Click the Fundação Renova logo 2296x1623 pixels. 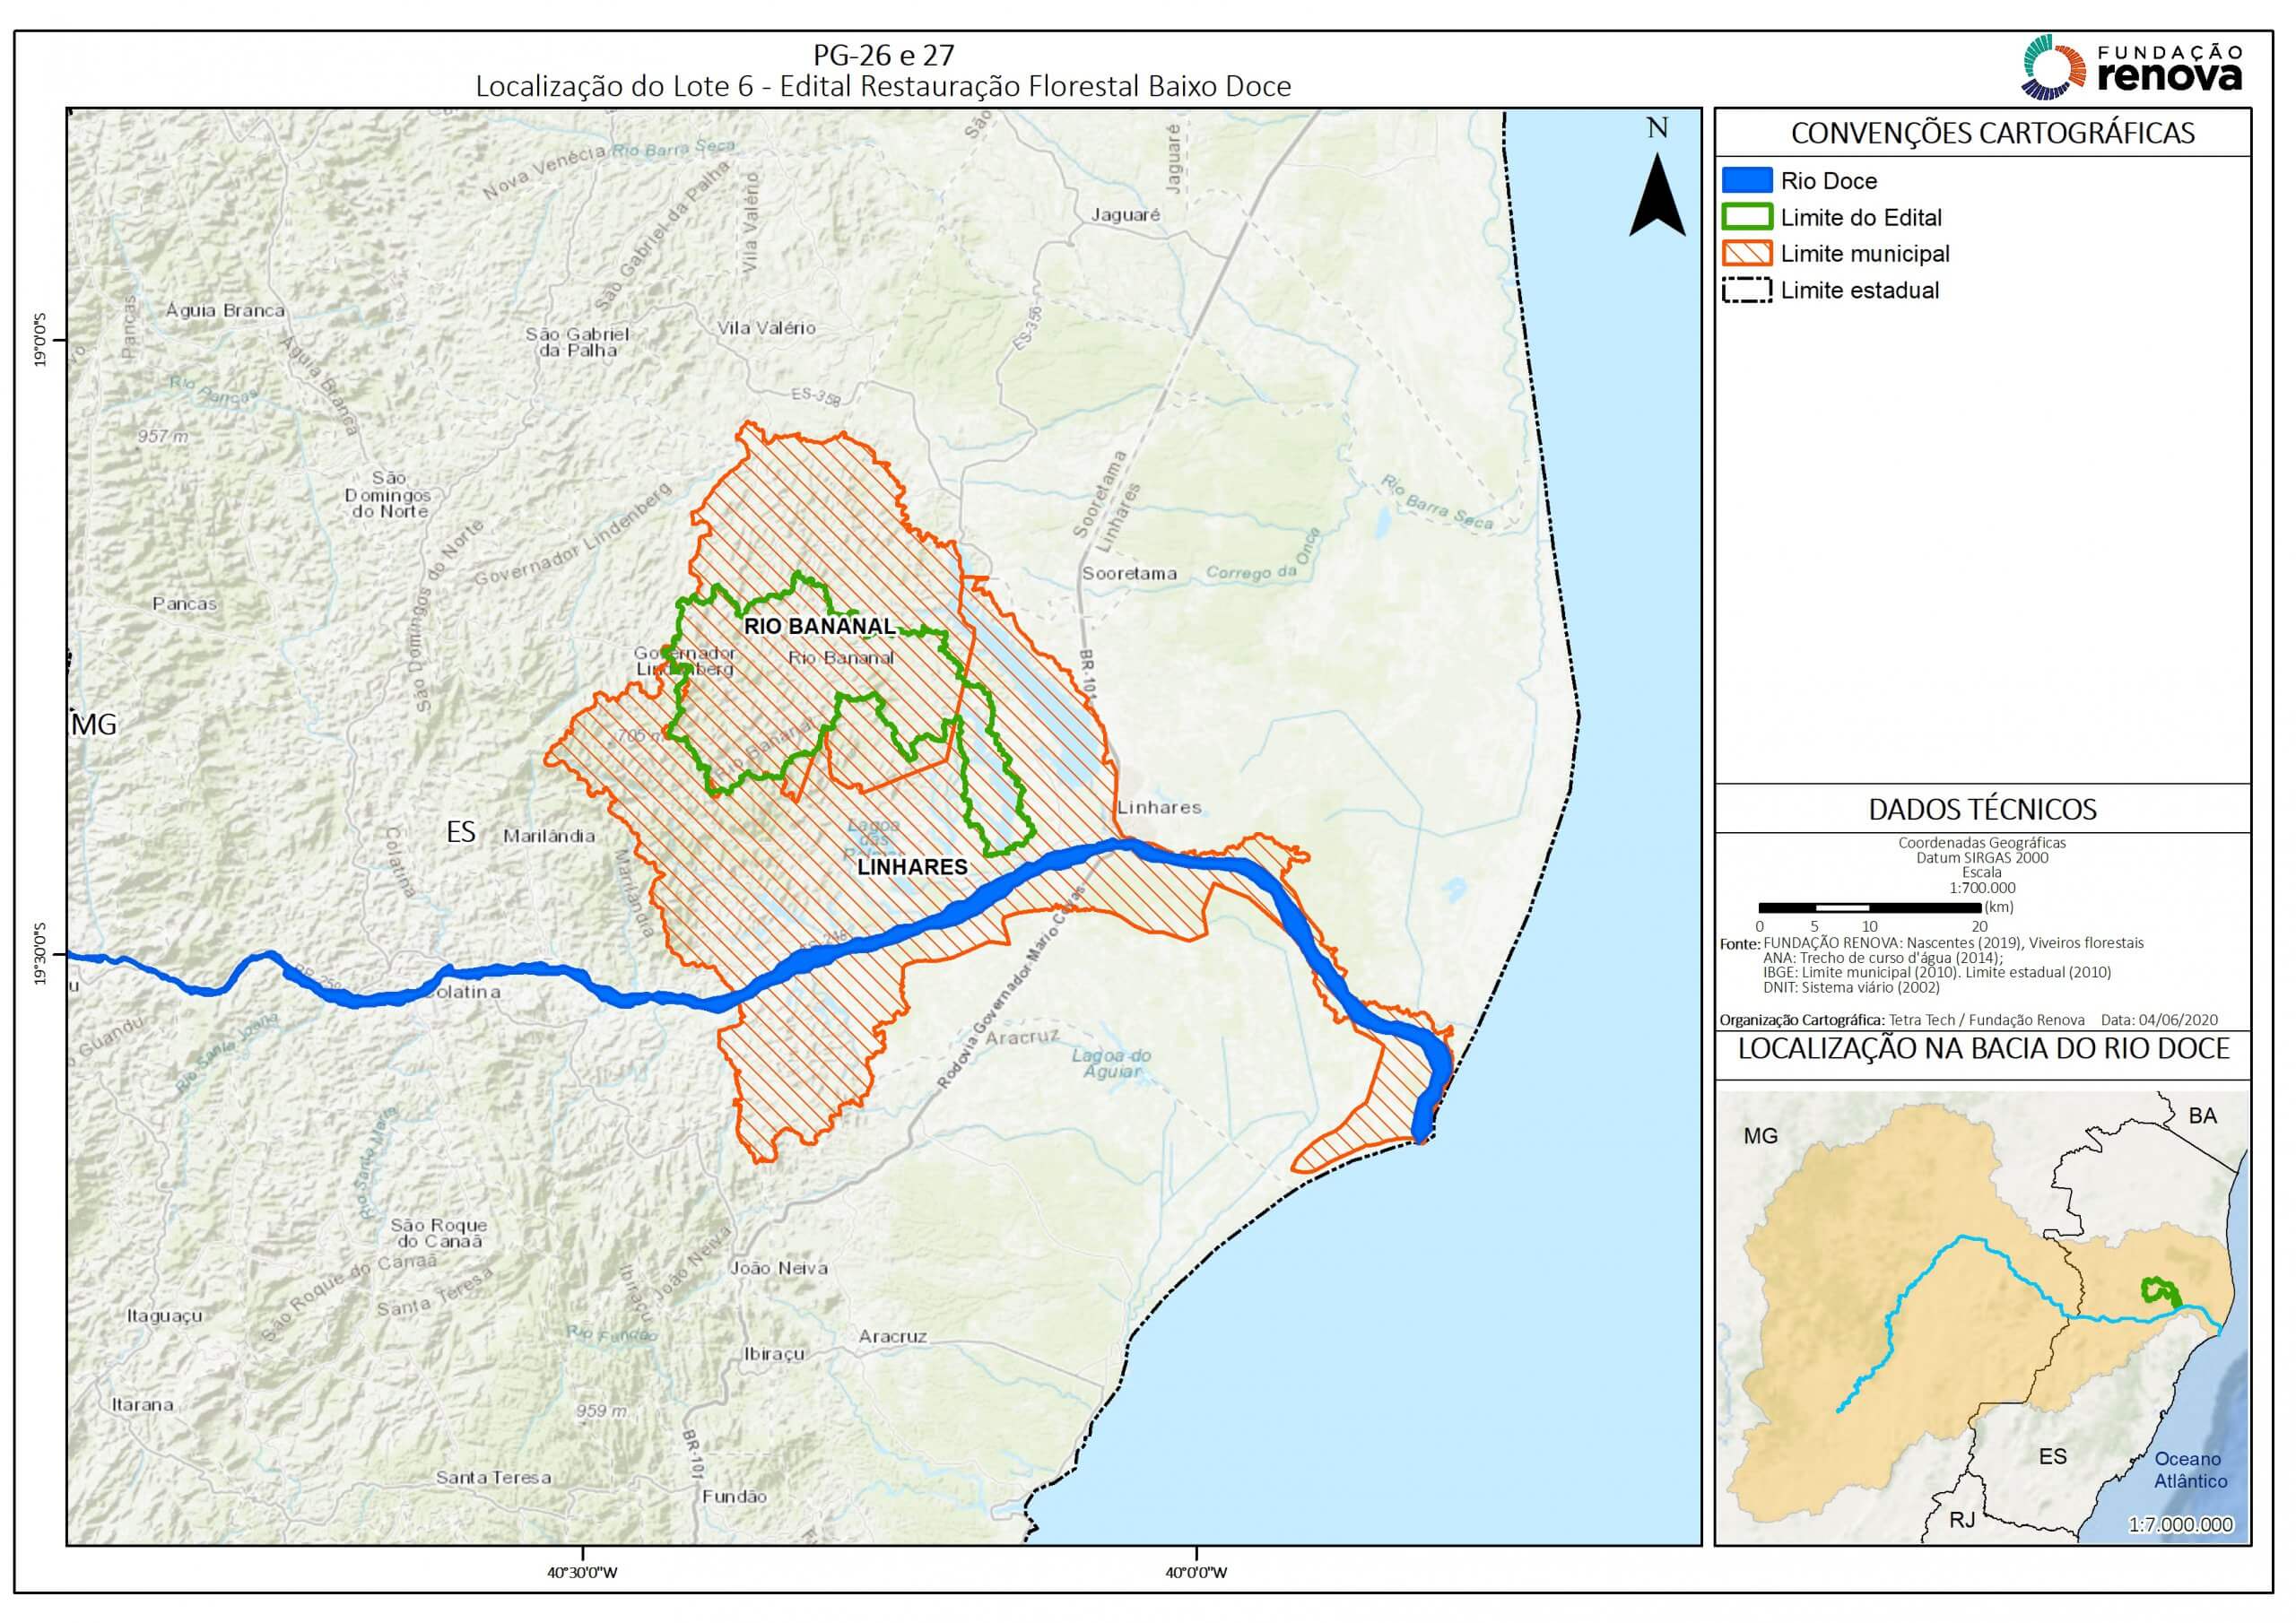[2131, 67]
